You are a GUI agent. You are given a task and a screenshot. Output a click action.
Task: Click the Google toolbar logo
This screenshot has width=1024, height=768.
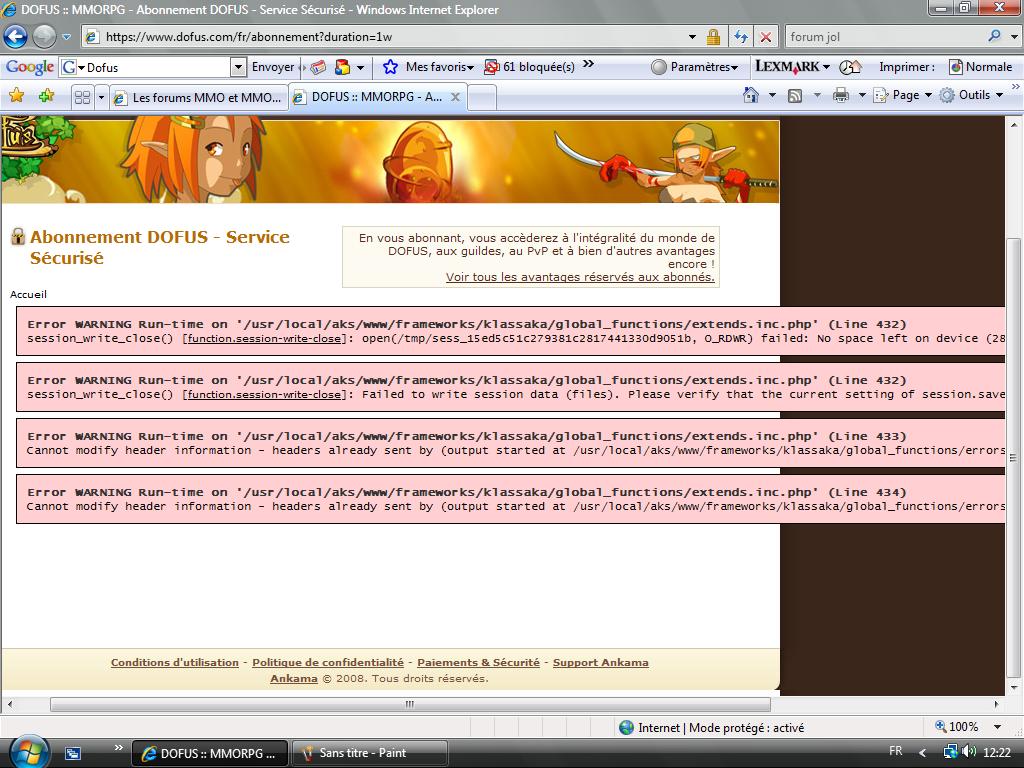pyautogui.click(x=29, y=67)
